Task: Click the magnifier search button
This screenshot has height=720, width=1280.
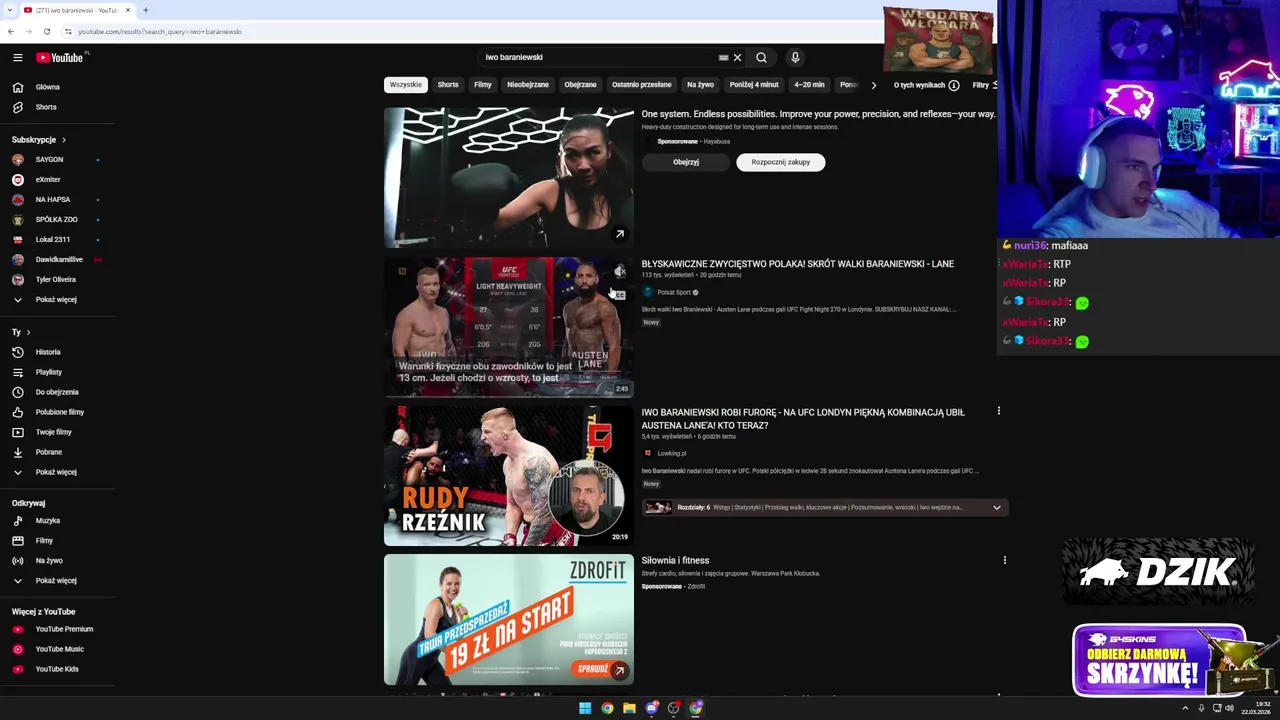Action: click(761, 57)
